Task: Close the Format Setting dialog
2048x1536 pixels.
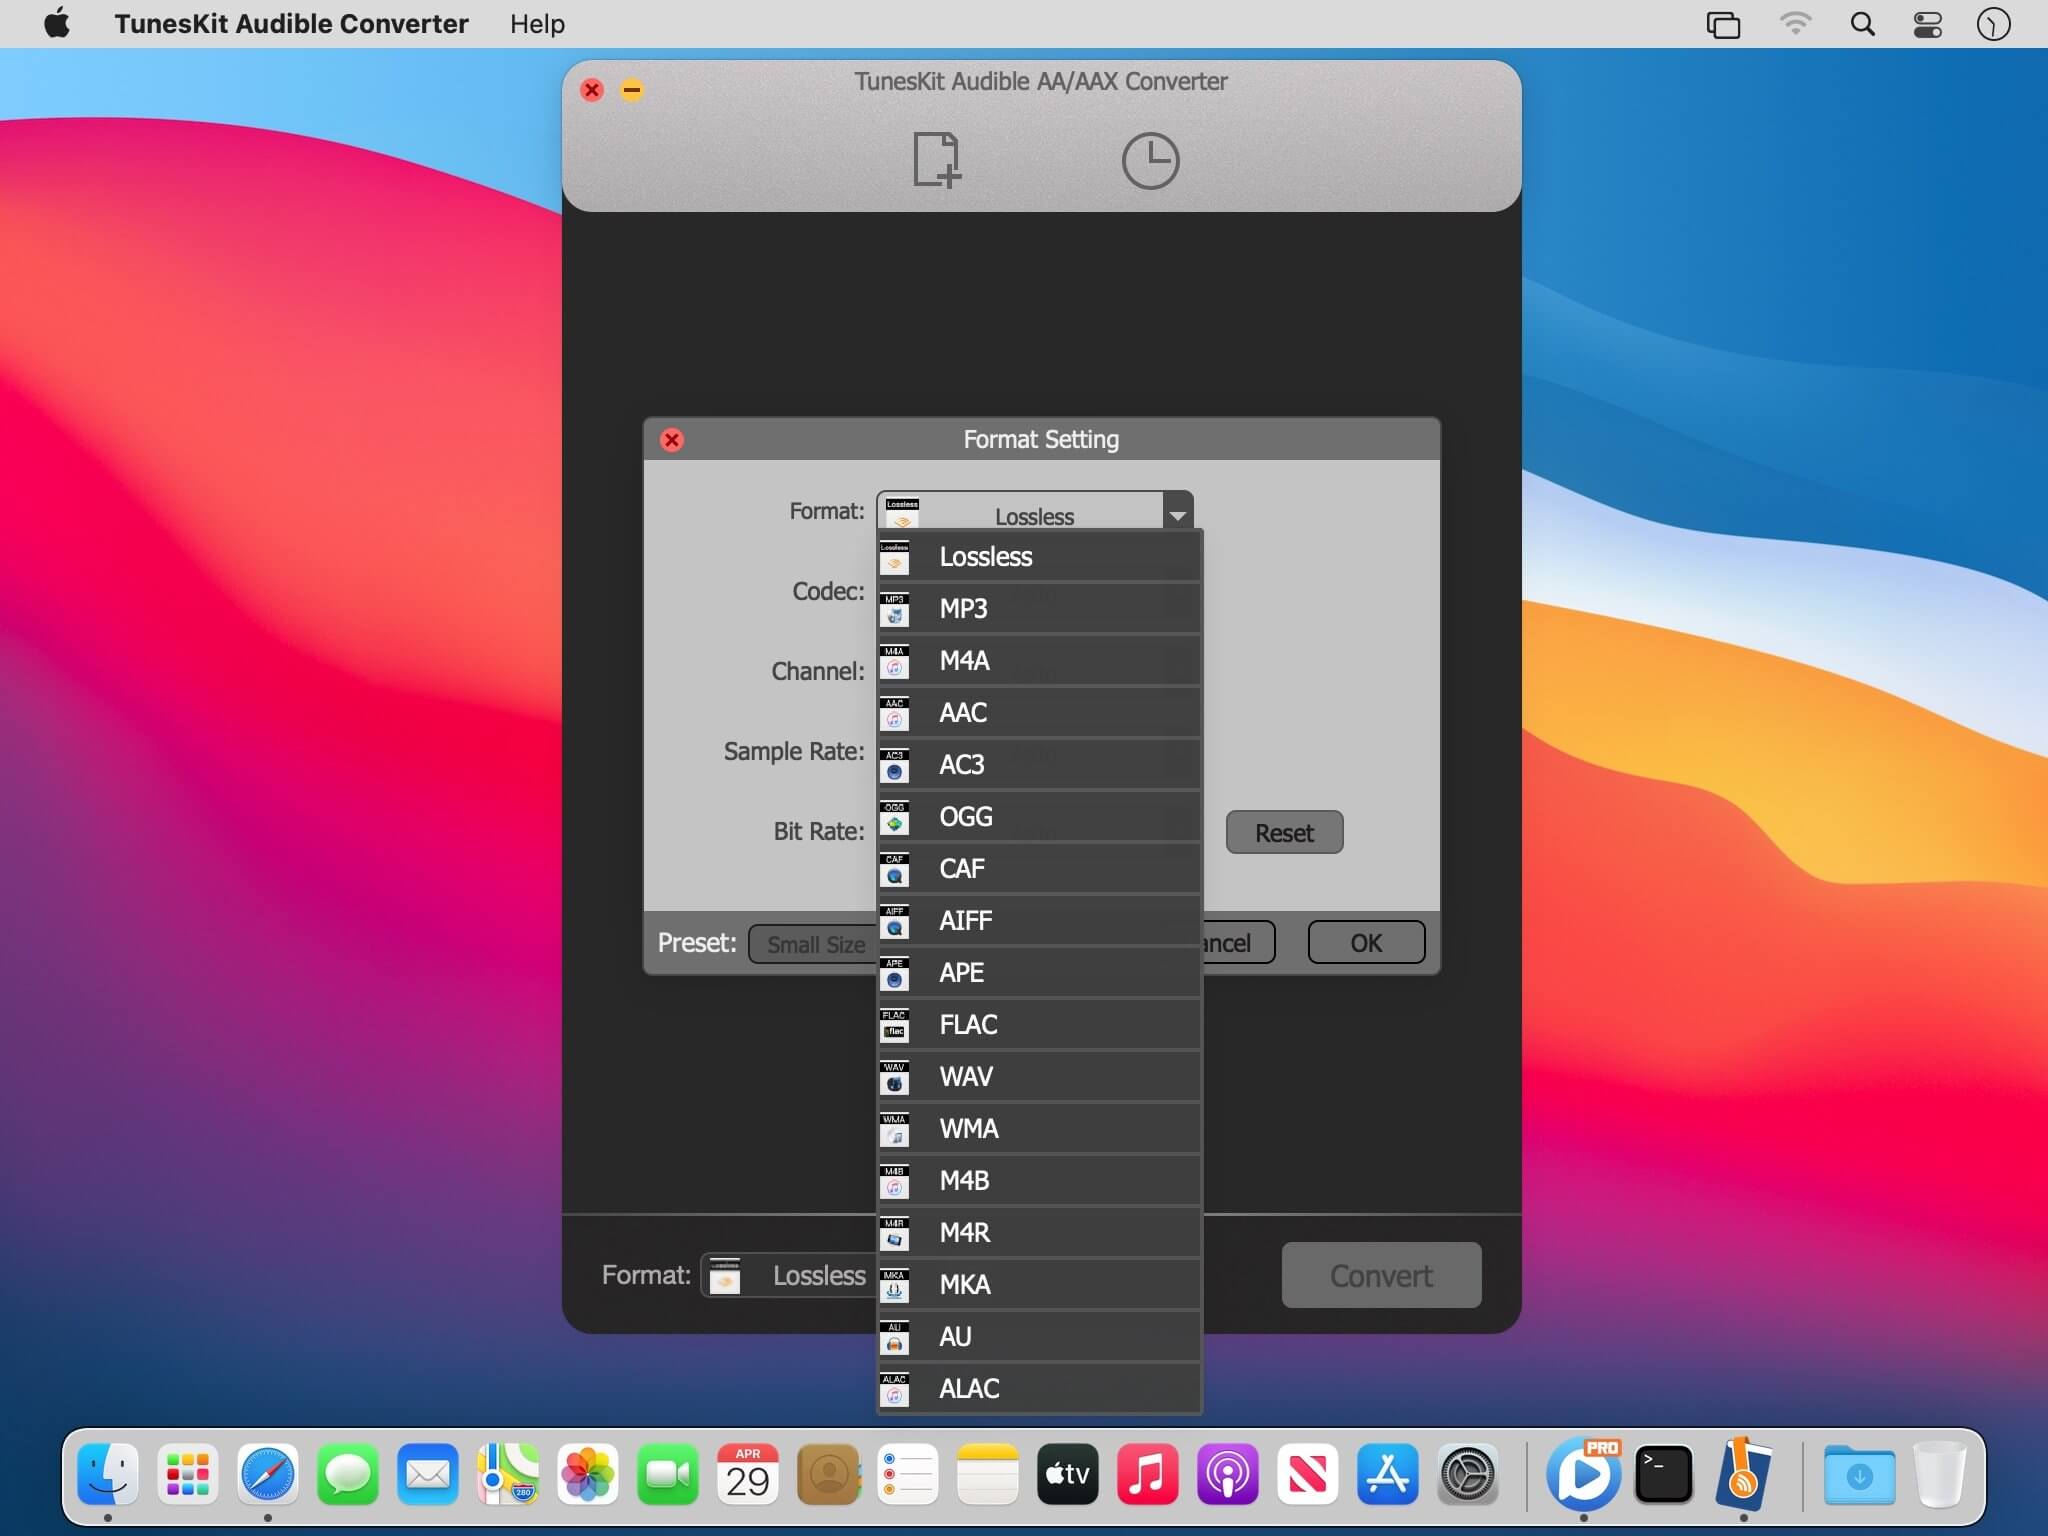Action: point(672,440)
